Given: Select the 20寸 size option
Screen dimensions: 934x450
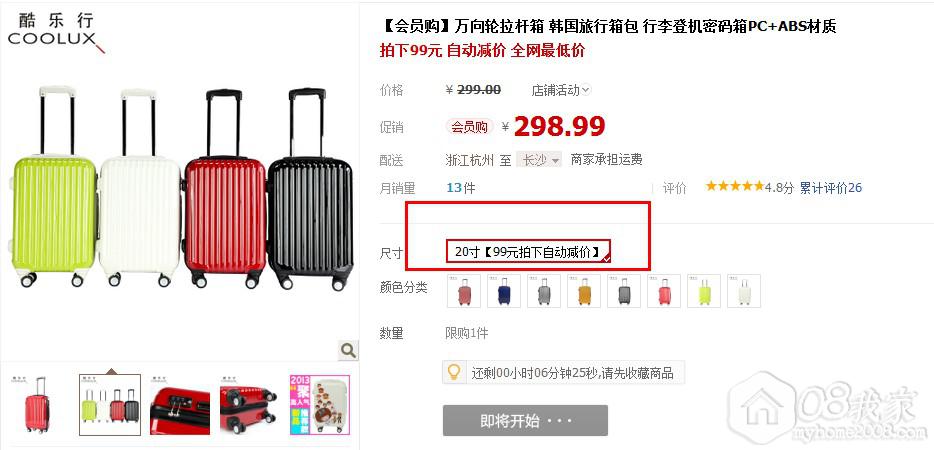Looking at the screenshot, I should click(x=529, y=252).
